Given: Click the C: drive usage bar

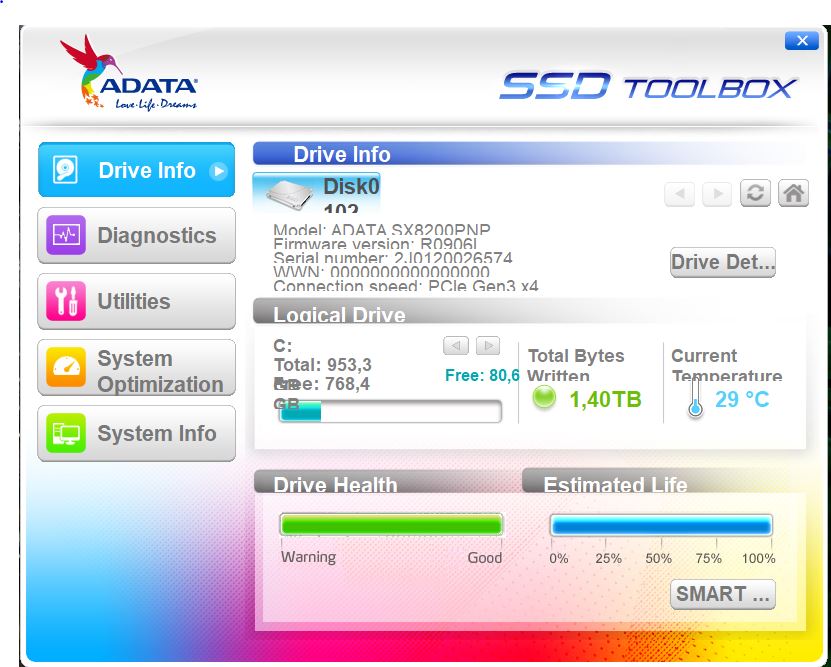Looking at the screenshot, I should [391, 411].
